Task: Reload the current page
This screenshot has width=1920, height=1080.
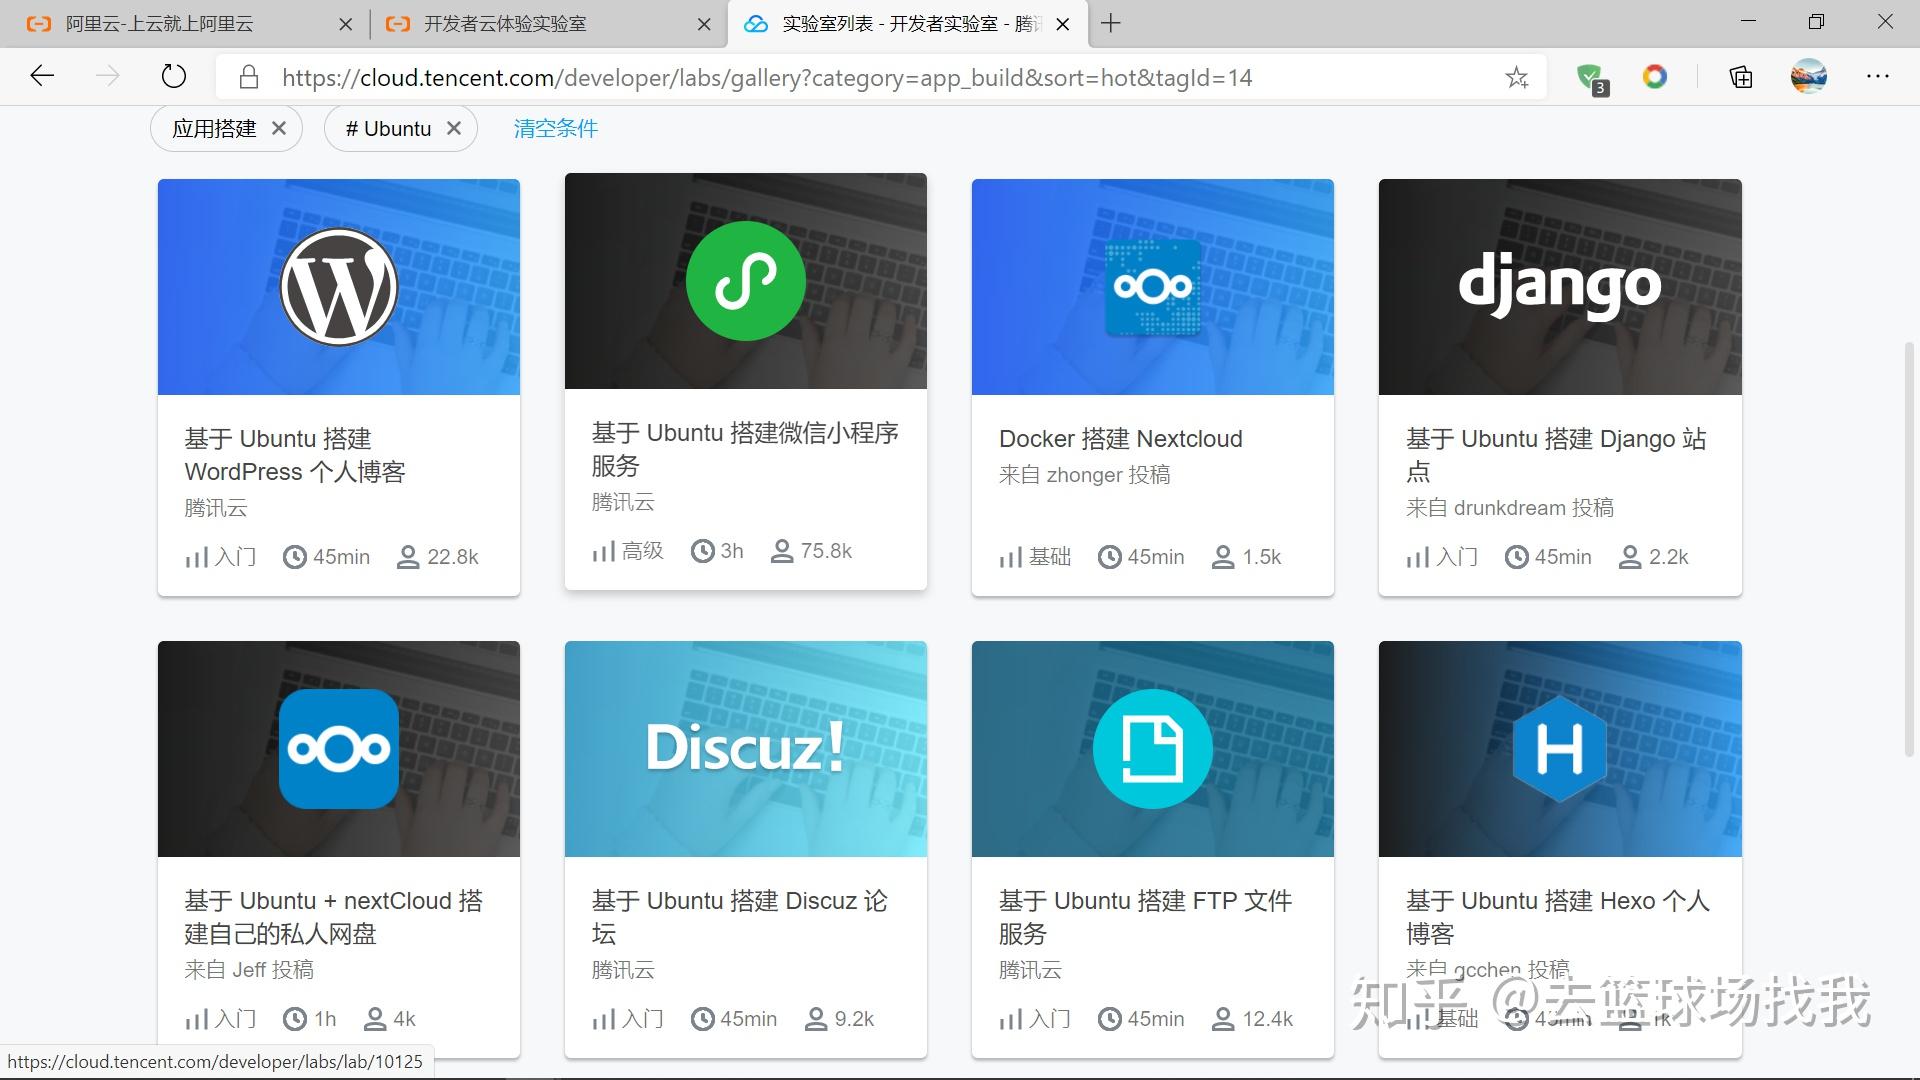Action: [x=174, y=77]
